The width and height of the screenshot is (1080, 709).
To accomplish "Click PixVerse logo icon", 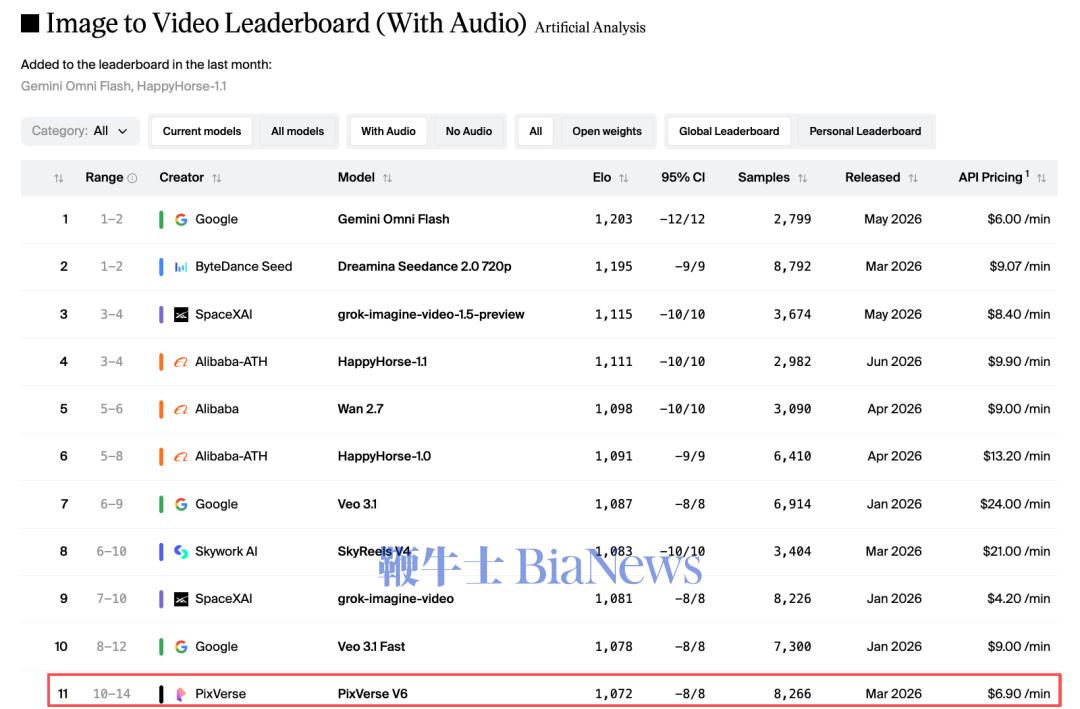I will (181, 694).
